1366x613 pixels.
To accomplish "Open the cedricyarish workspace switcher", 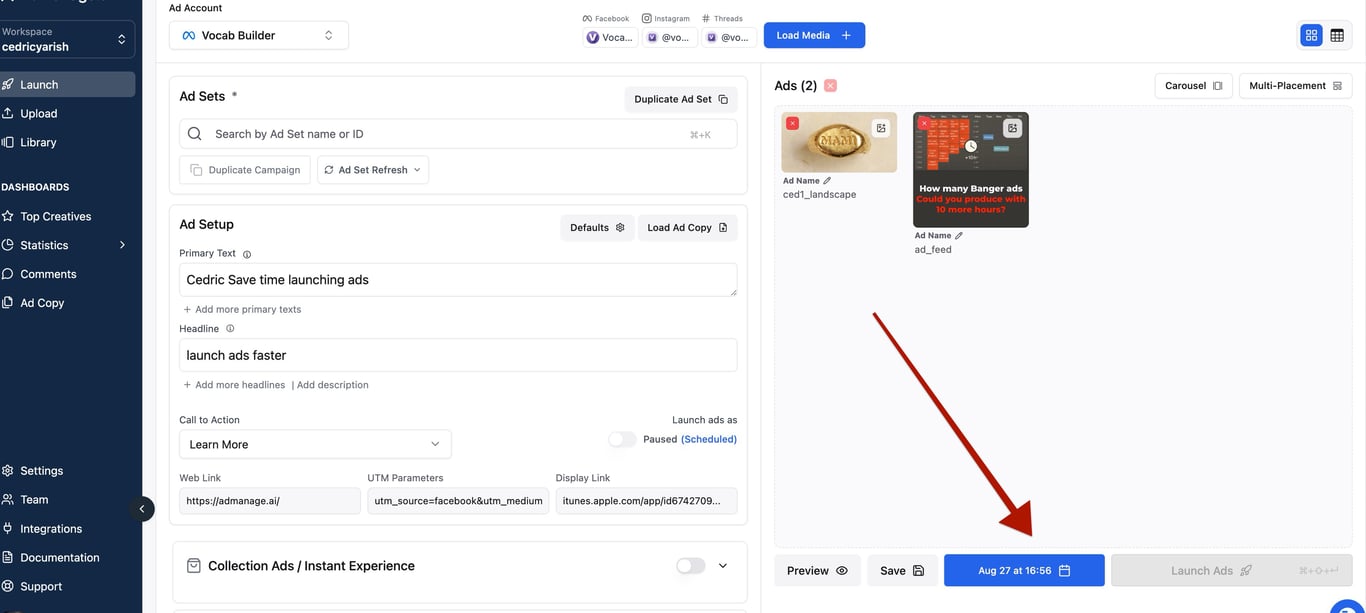I will [67, 40].
